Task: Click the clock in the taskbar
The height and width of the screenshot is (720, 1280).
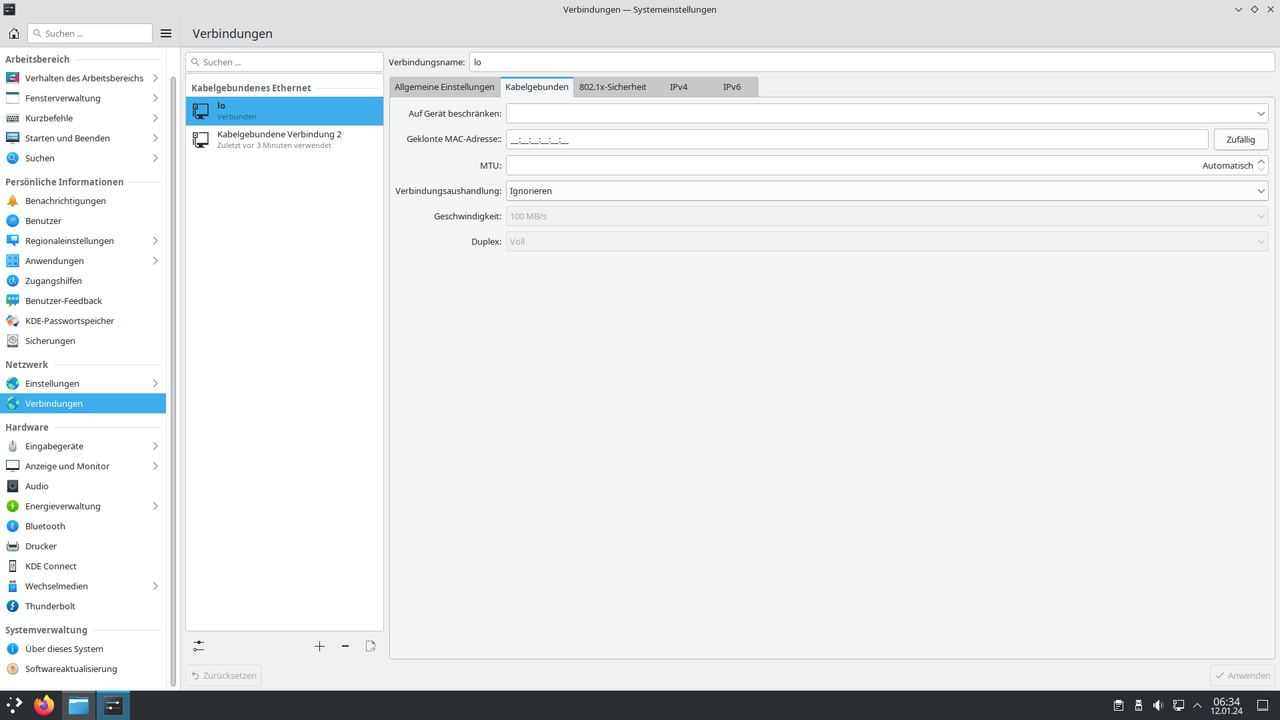Action: [x=1227, y=706]
